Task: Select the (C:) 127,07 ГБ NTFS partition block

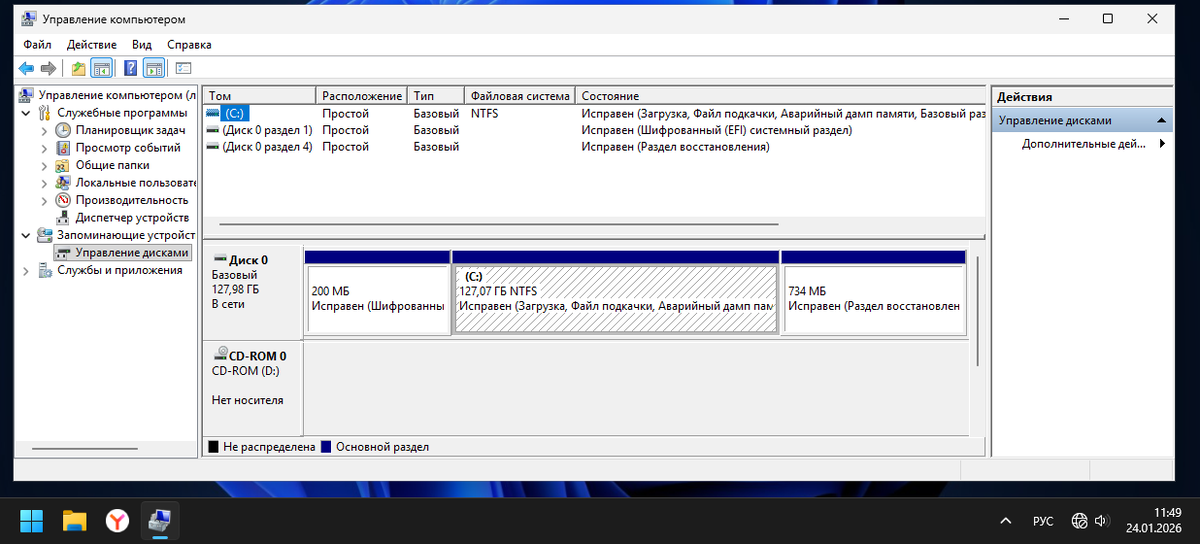Action: coord(615,292)
